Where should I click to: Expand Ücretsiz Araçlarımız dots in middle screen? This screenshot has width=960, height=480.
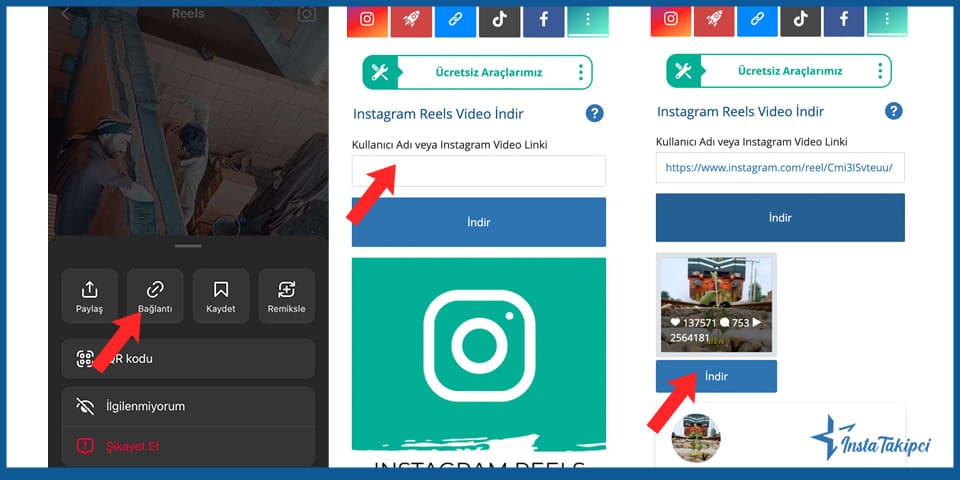[580, 72]
